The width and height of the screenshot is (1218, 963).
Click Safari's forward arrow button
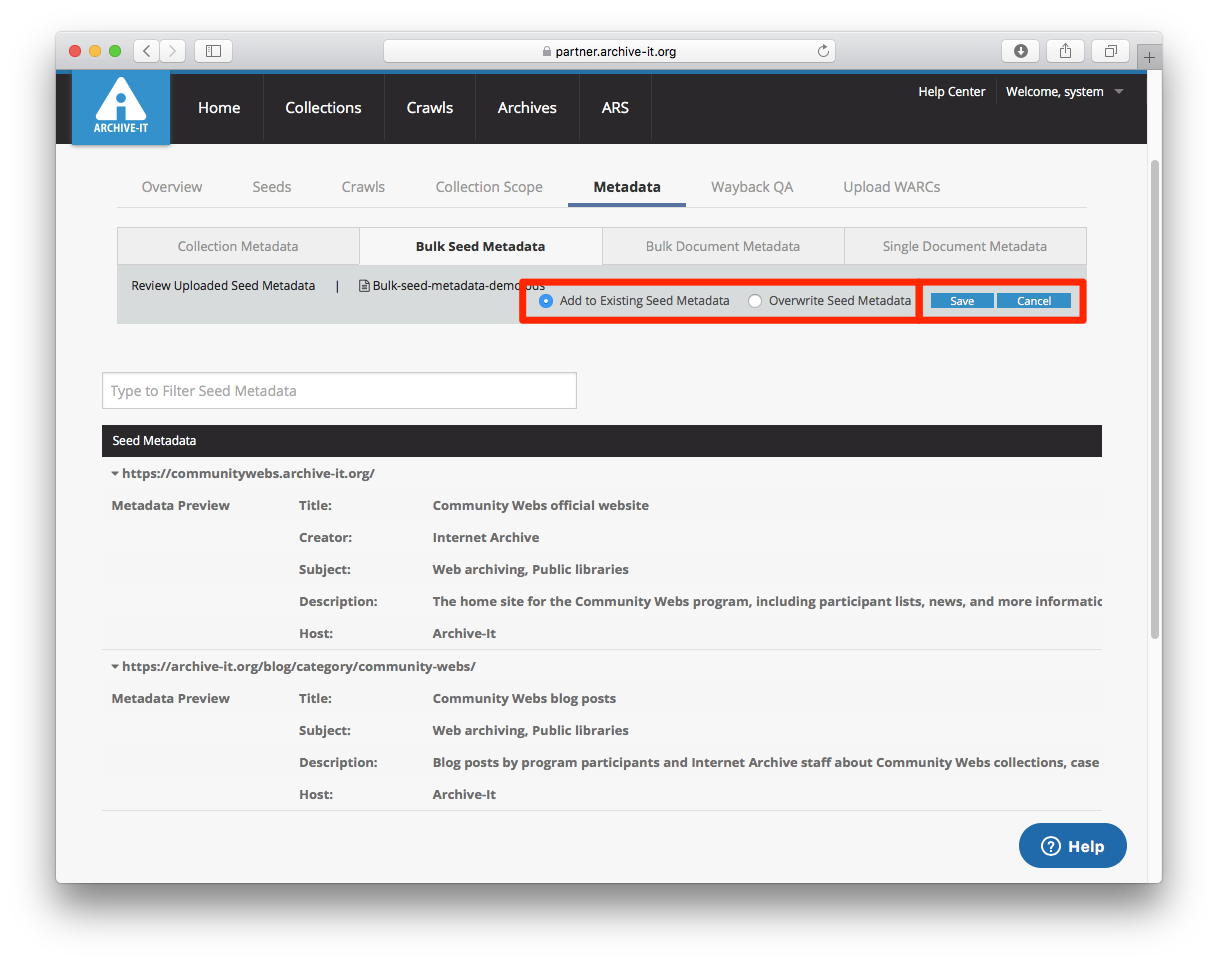pyautogui.click(x=172, y=51)
